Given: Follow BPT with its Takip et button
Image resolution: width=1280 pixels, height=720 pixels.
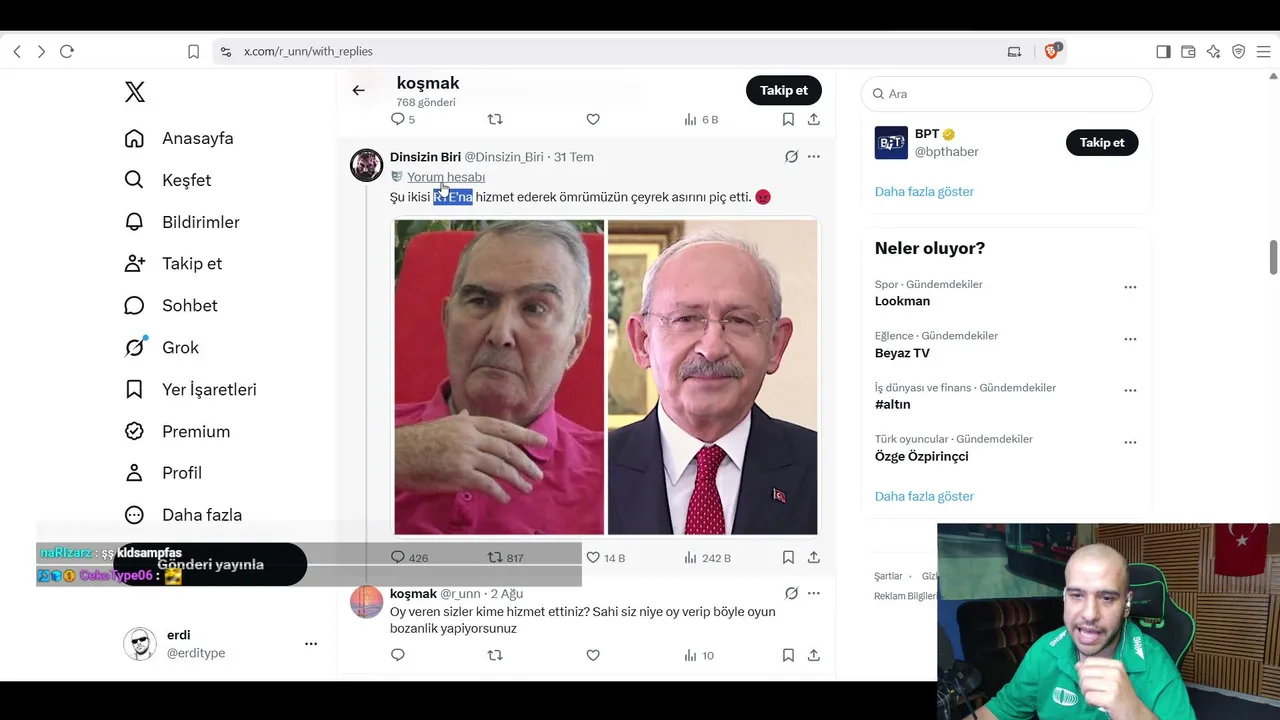Looking at the screenshot, I should [1102, 143].
